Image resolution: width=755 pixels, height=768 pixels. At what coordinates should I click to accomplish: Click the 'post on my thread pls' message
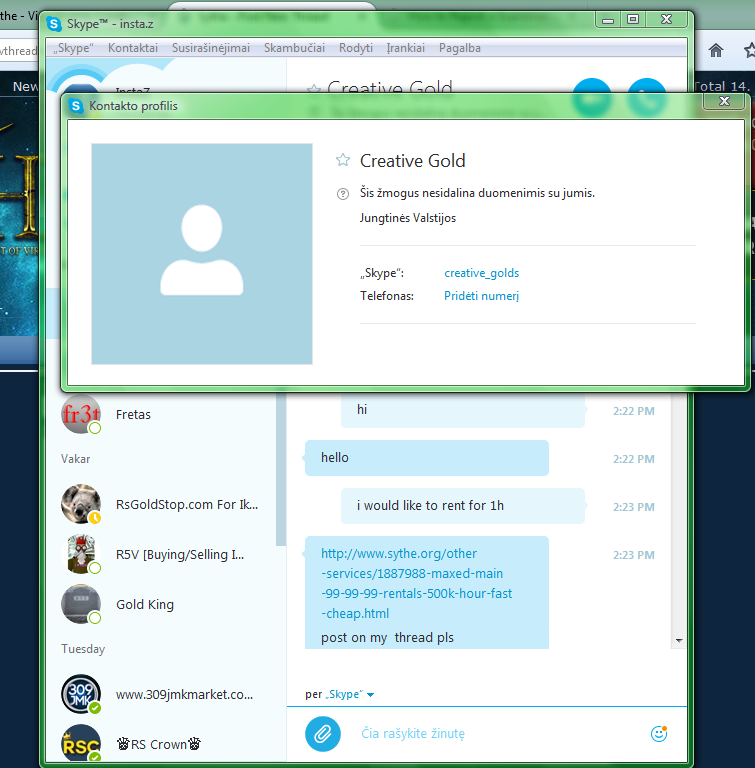pyautogui.click(x=387, y=637)
